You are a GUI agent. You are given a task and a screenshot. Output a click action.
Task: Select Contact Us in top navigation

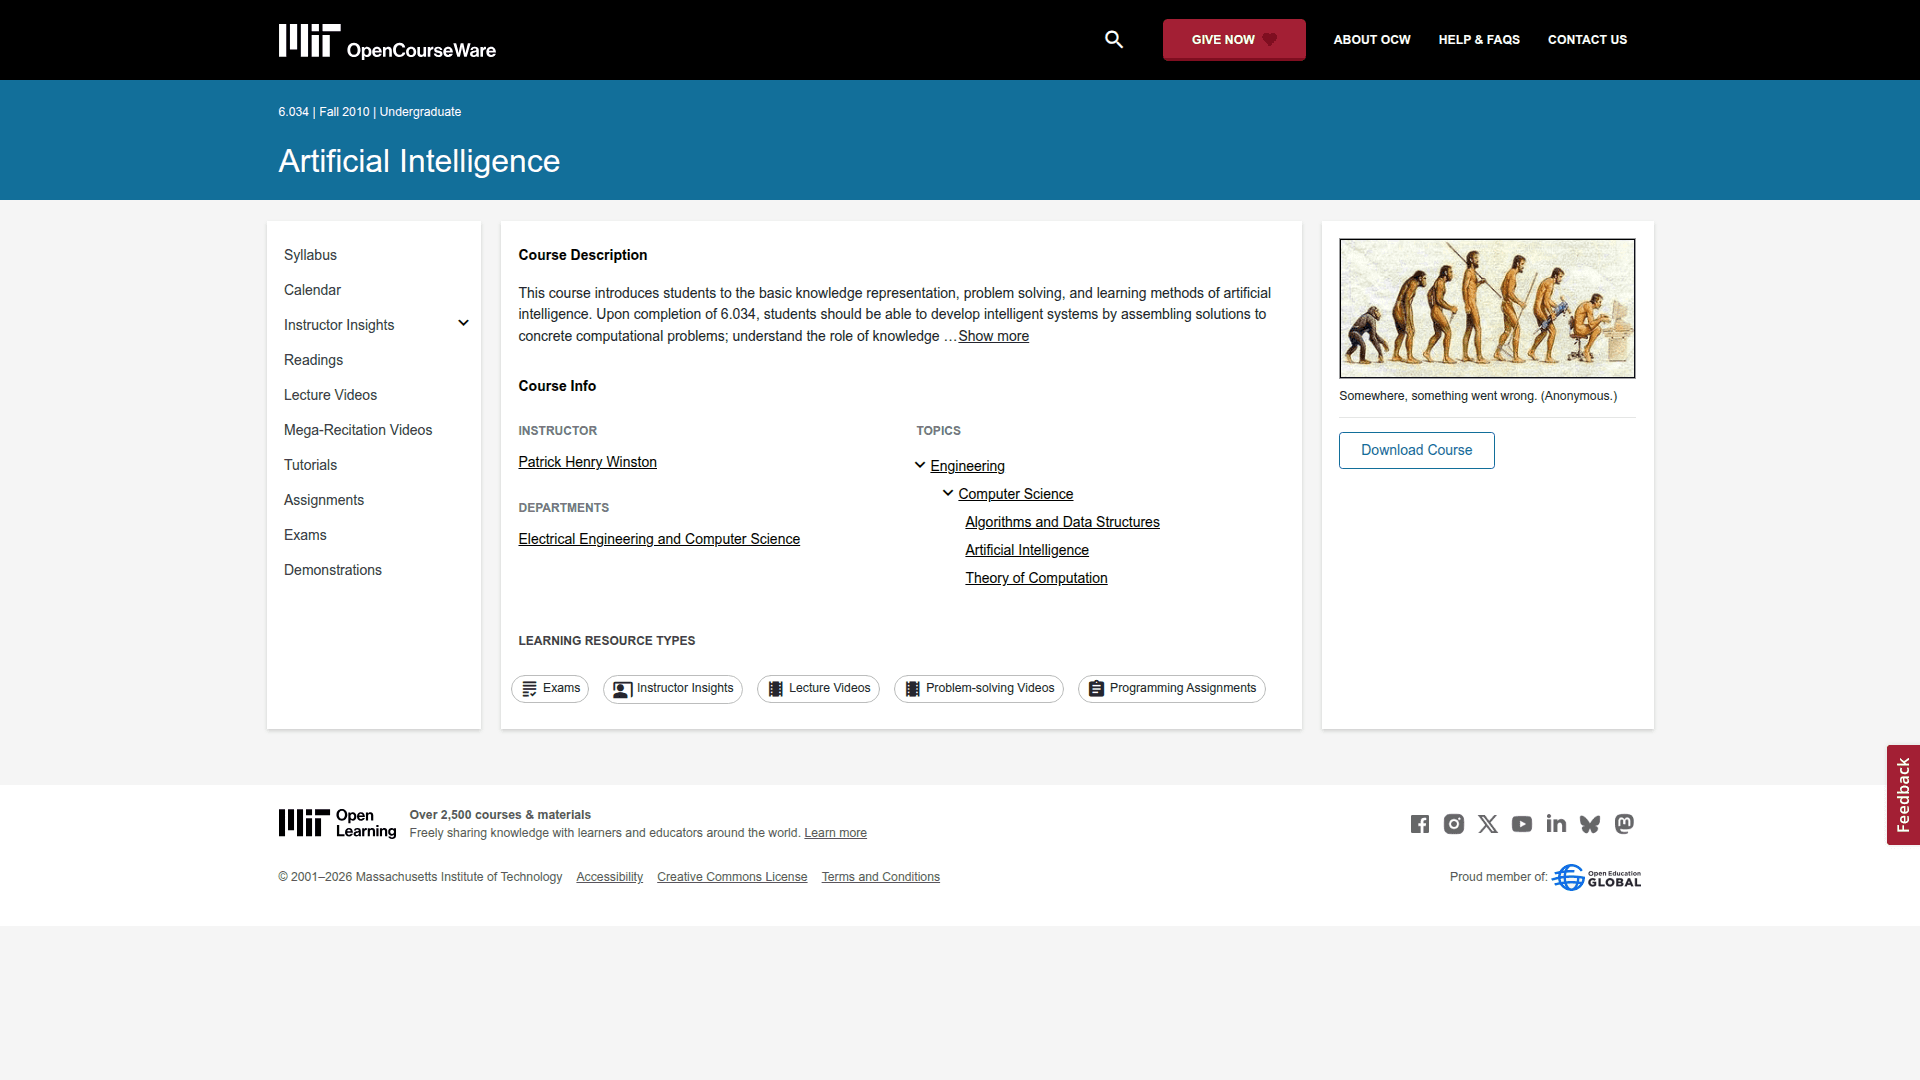pyautogui.click(x=1587, y=39)
